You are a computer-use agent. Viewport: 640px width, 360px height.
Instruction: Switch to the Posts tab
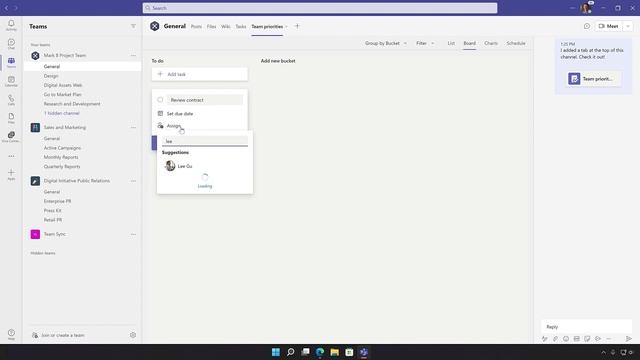[196, 27]
